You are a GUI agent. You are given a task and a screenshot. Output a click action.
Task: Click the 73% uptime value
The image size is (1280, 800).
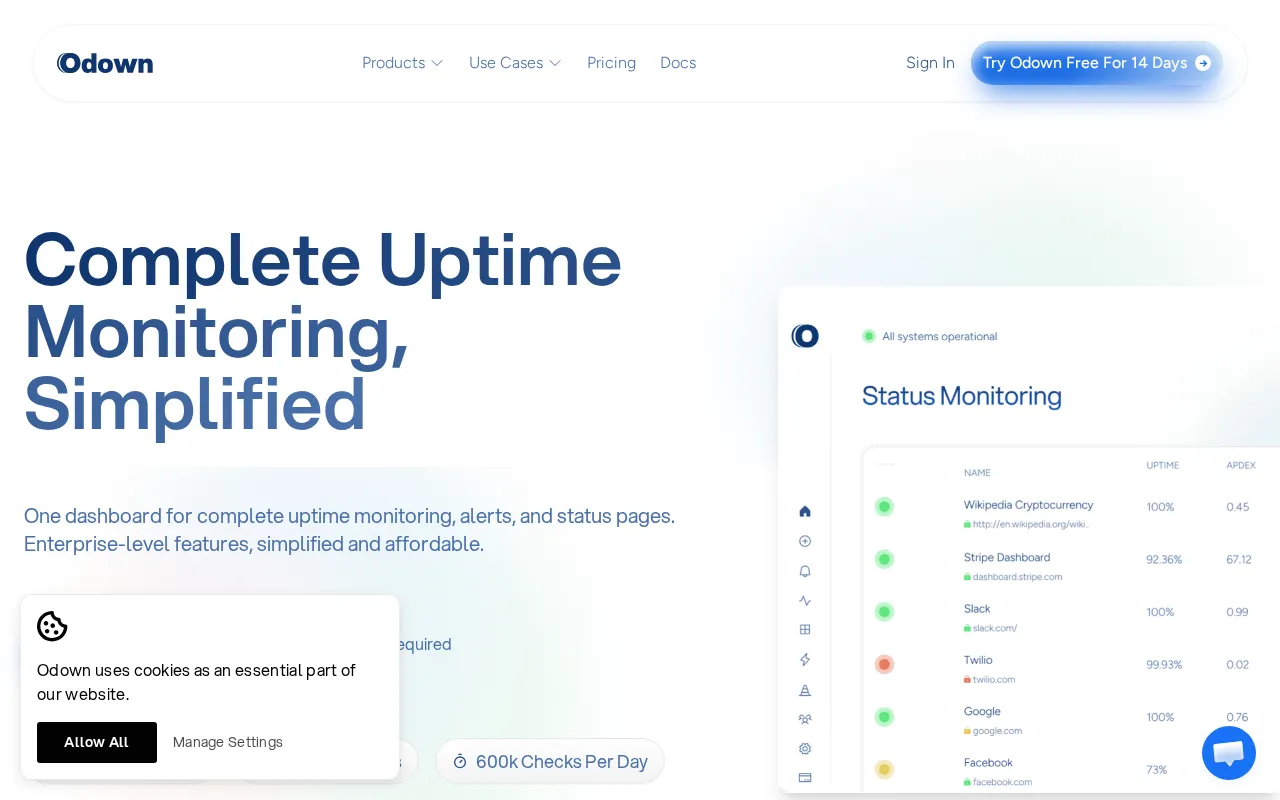[1157, 770]
